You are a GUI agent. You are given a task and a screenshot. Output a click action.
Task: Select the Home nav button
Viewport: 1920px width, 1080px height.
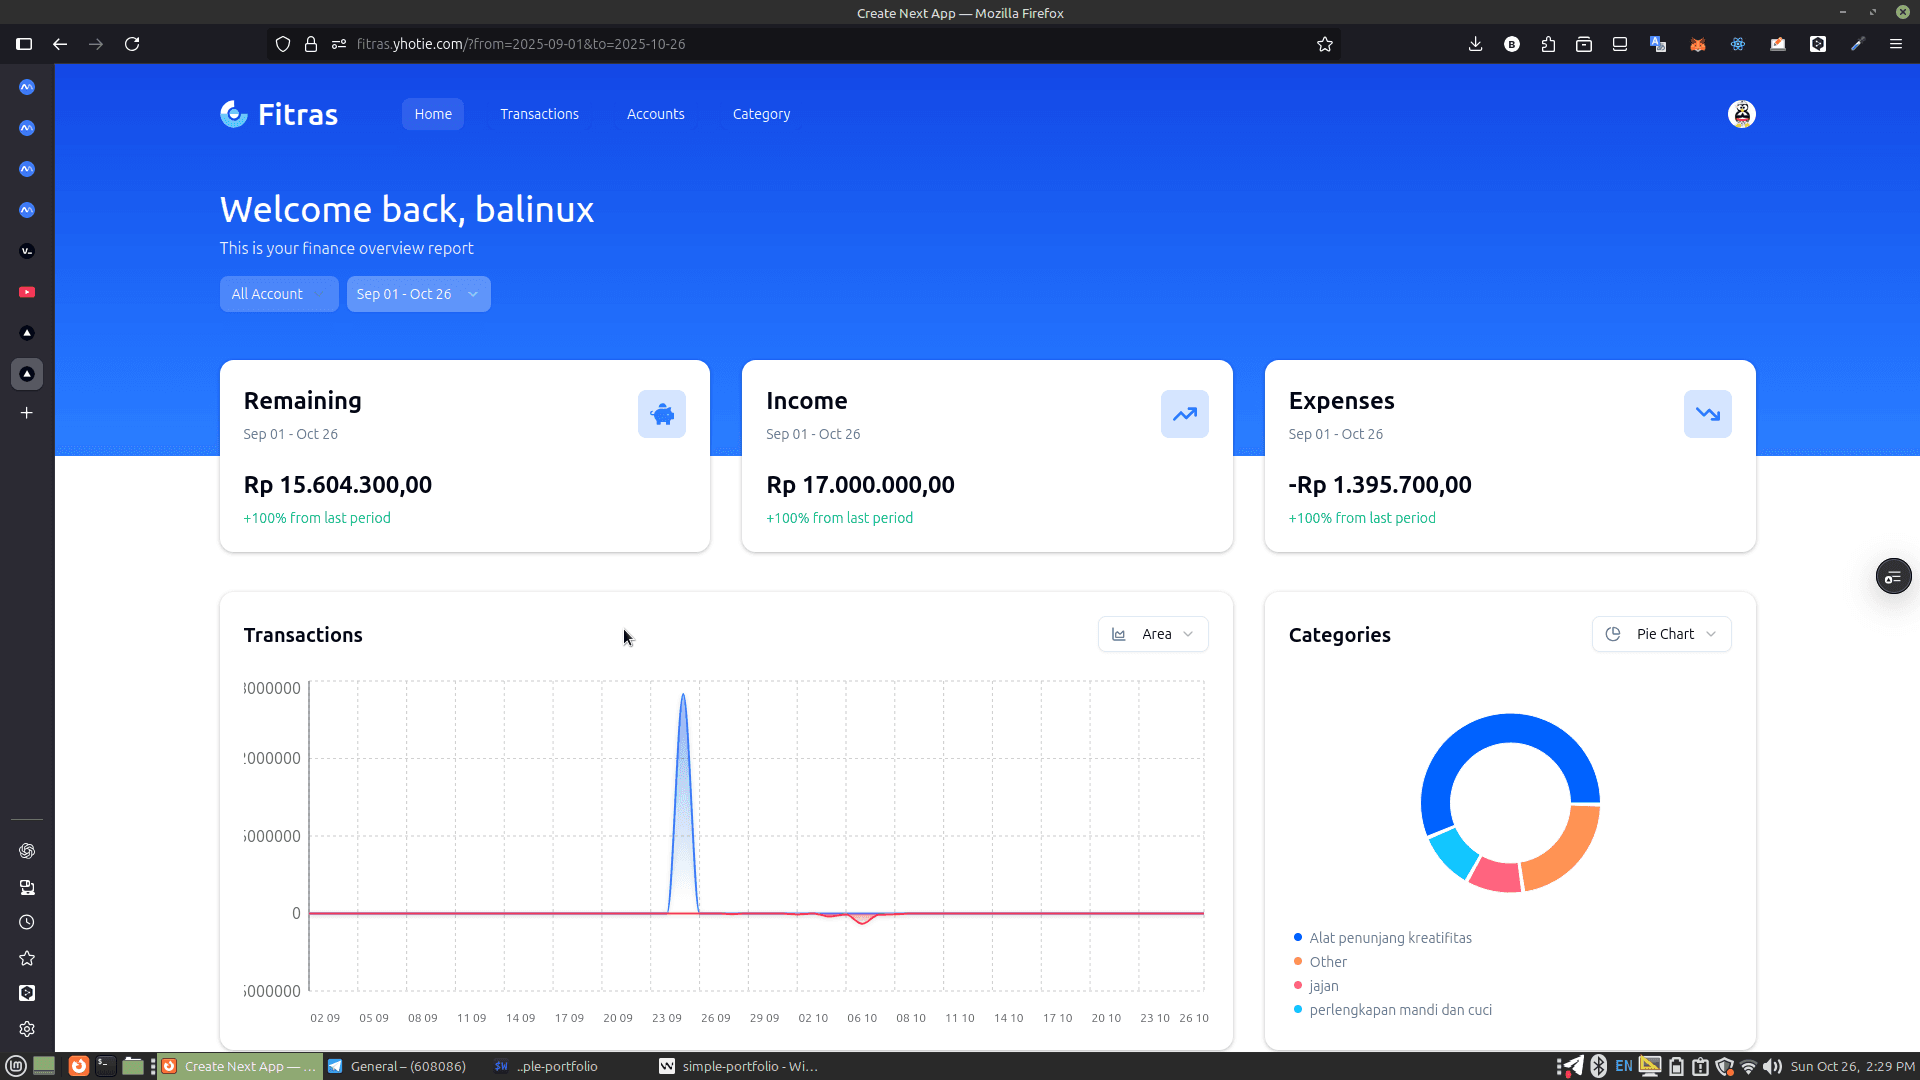click(432, 114)
